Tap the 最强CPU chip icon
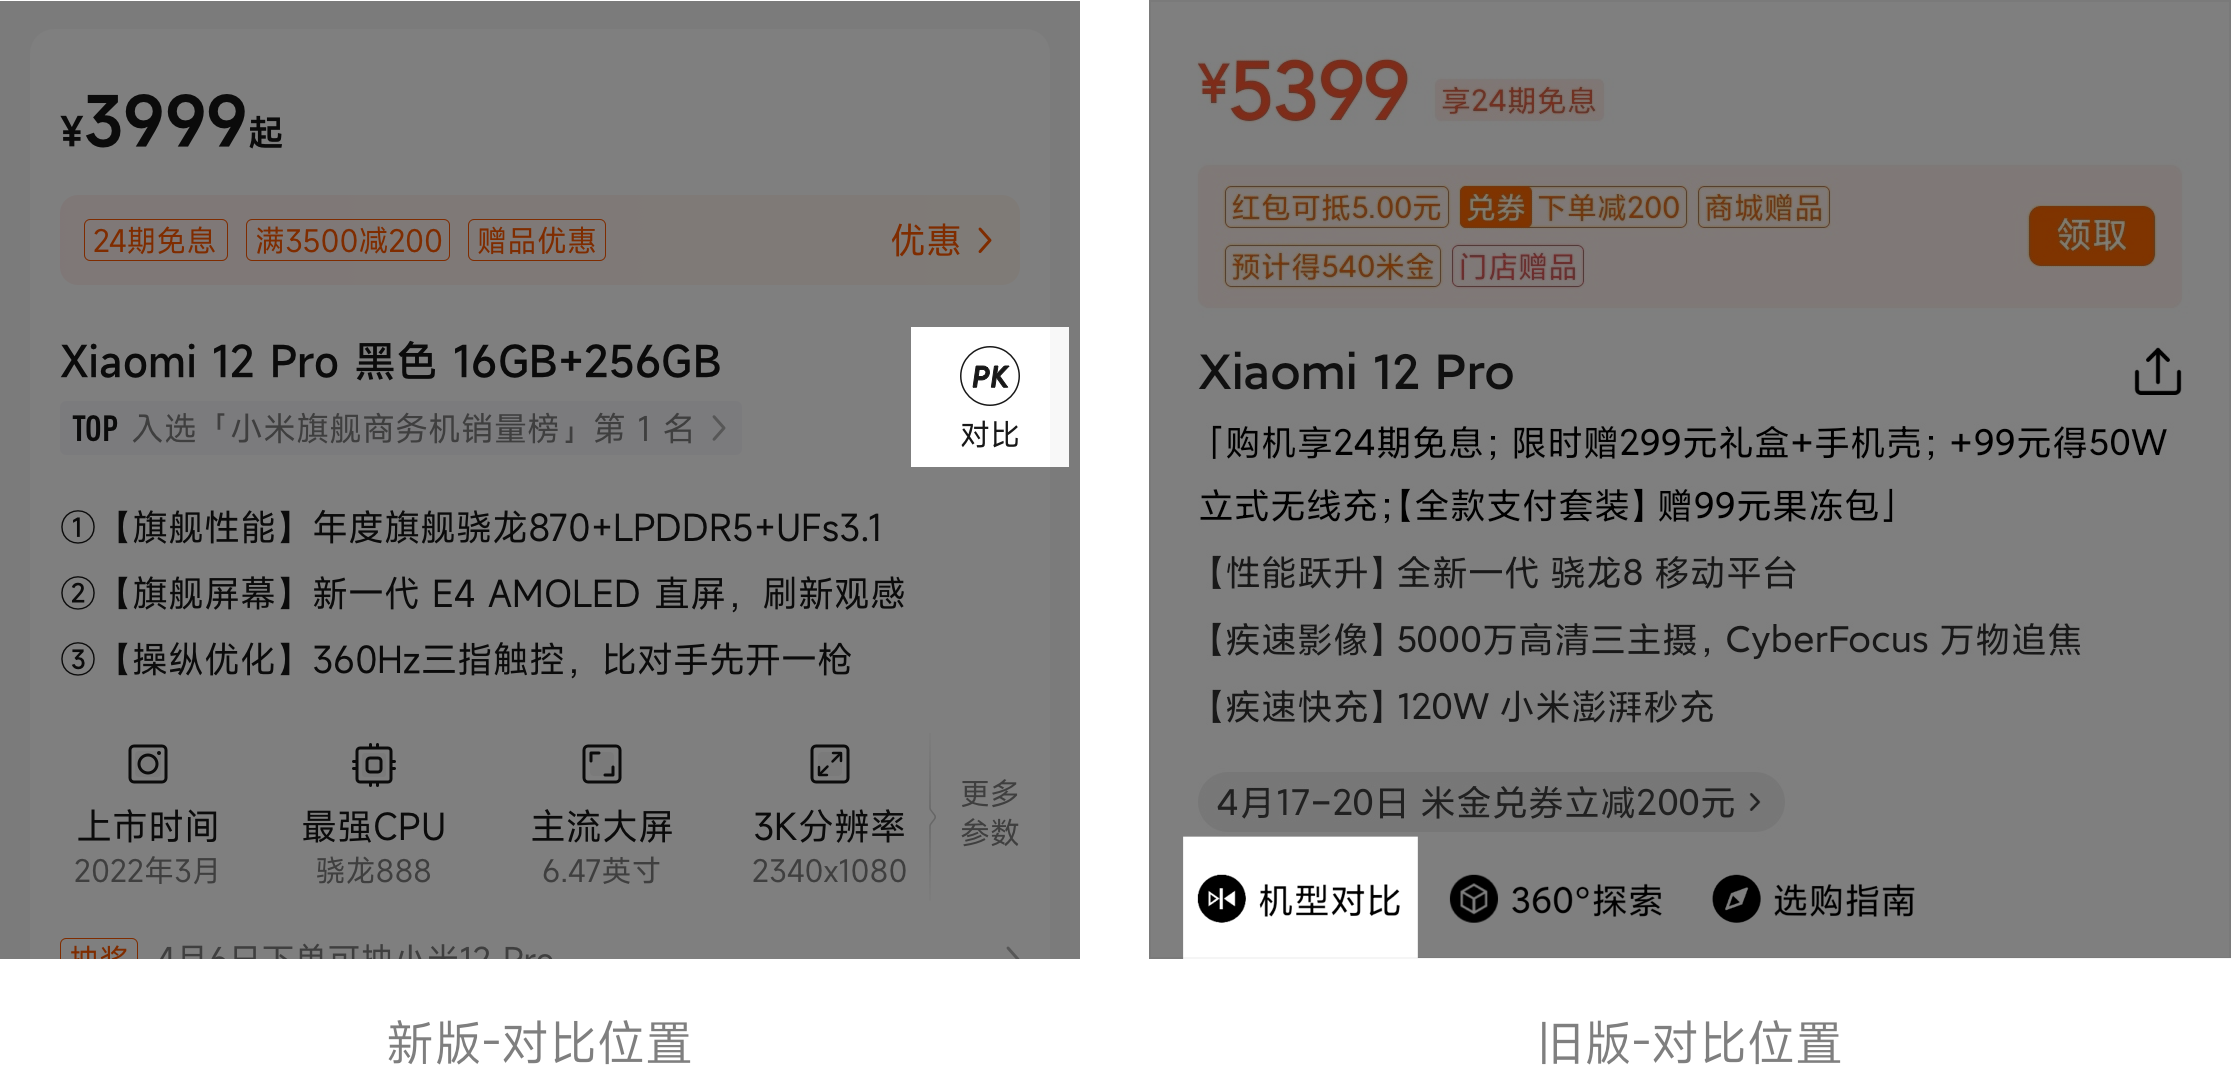The image size is (2231, 1075). [x=374, y=764]
